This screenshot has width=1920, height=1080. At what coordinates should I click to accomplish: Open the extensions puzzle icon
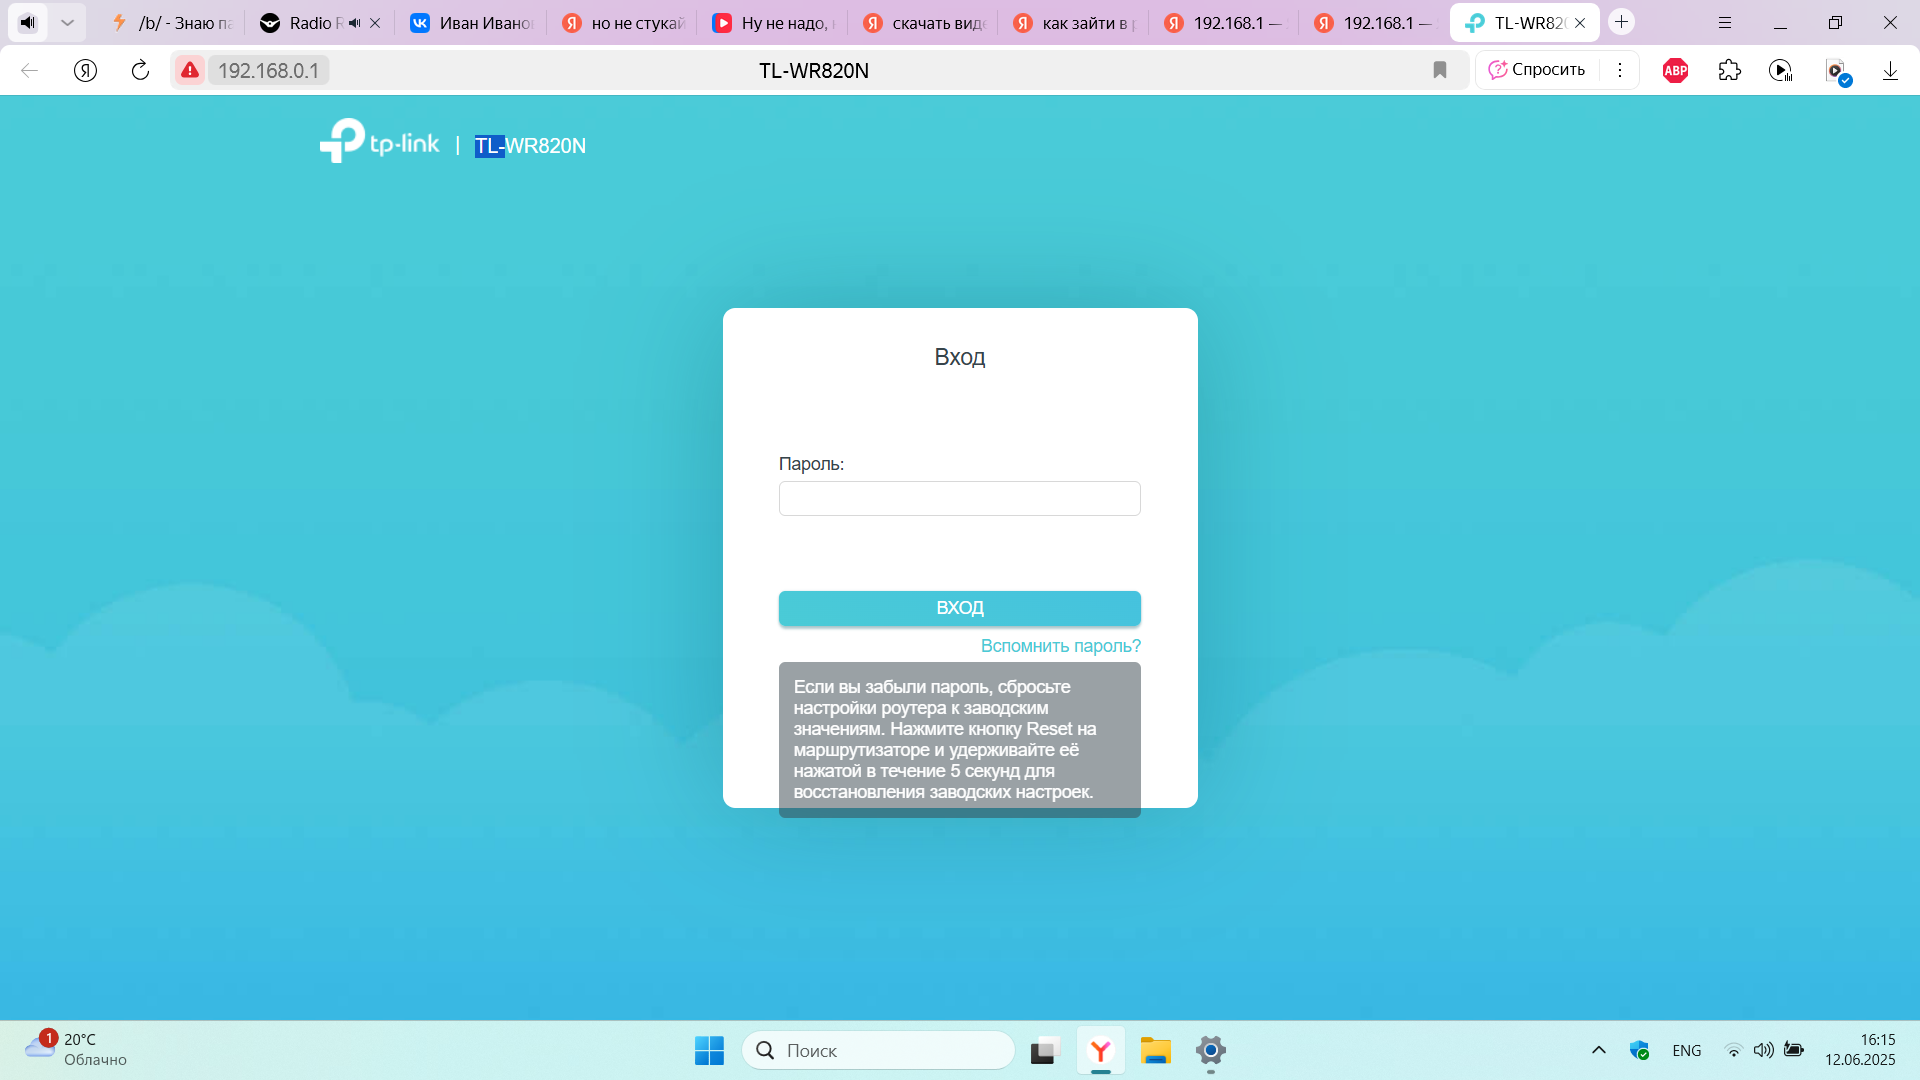pos(1729,70)
